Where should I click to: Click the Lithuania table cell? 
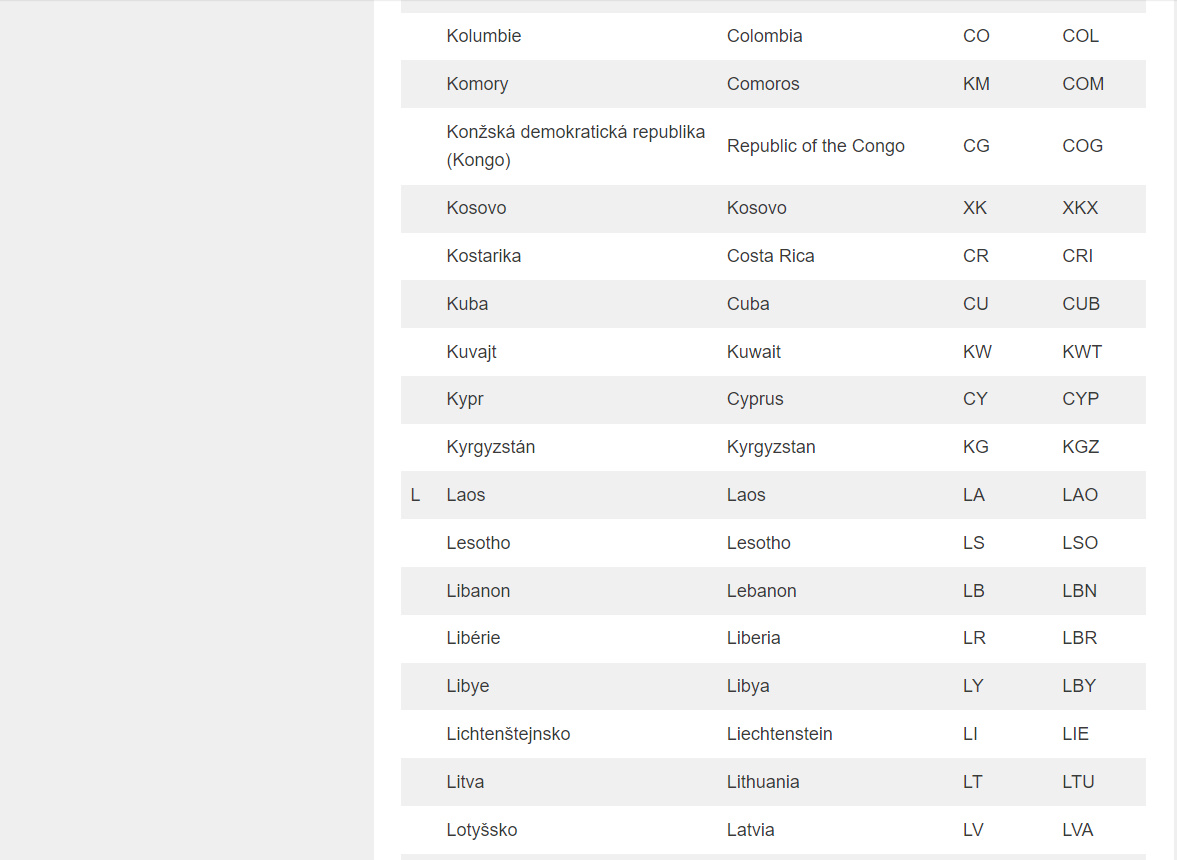762,782
